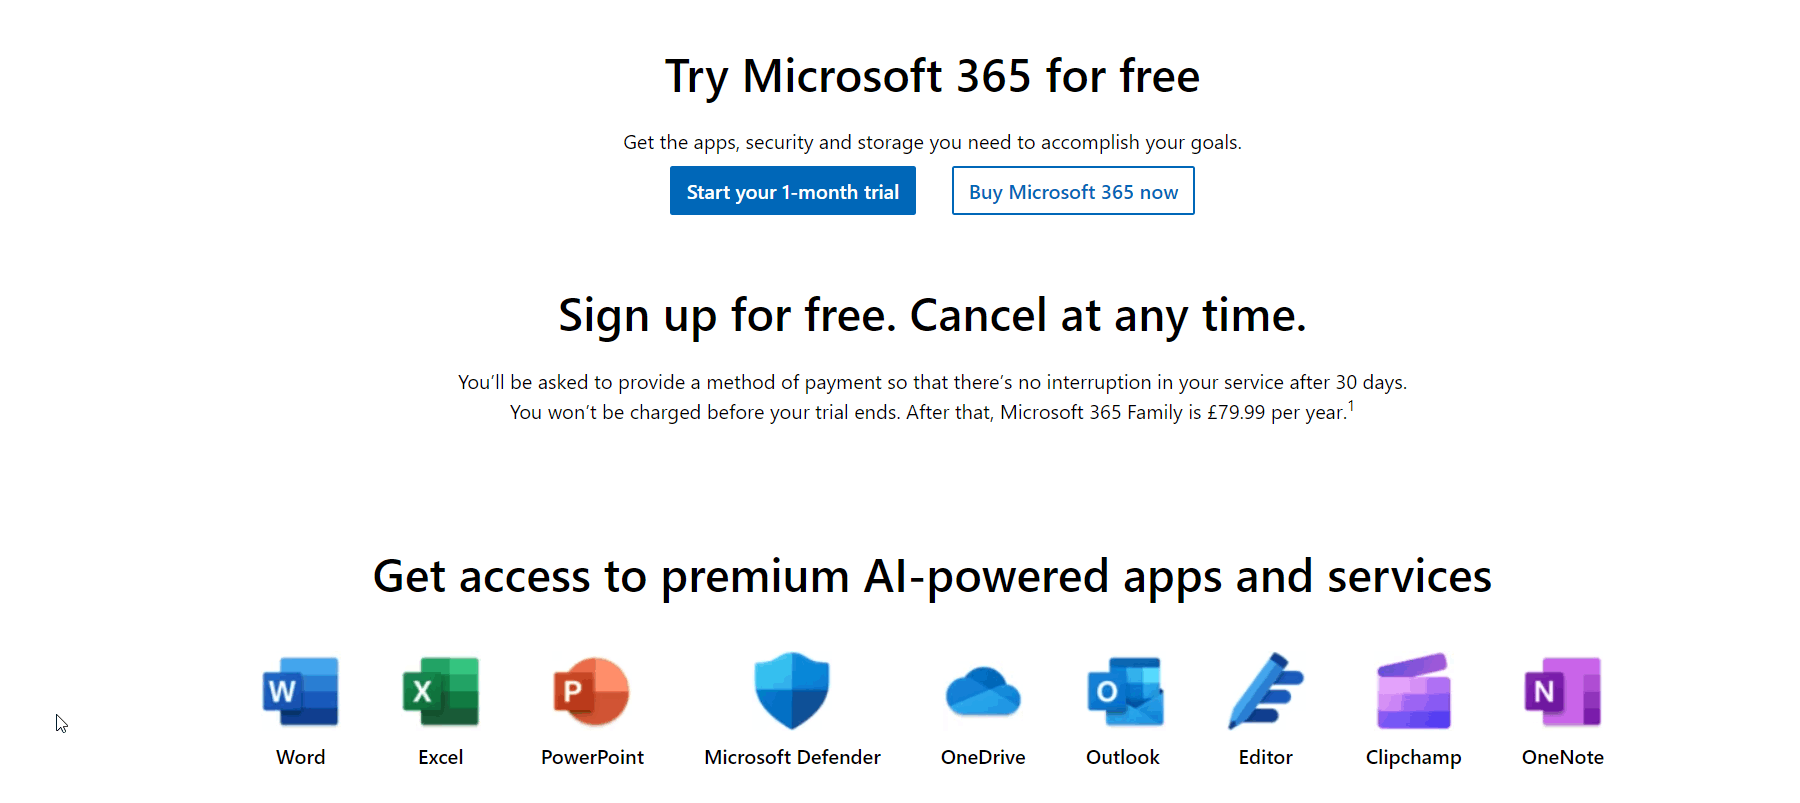Image resolution: width=1800 pixels, height=803 pixels.
Task: Click the Microsoft Defender label
Action: point(792,757)
